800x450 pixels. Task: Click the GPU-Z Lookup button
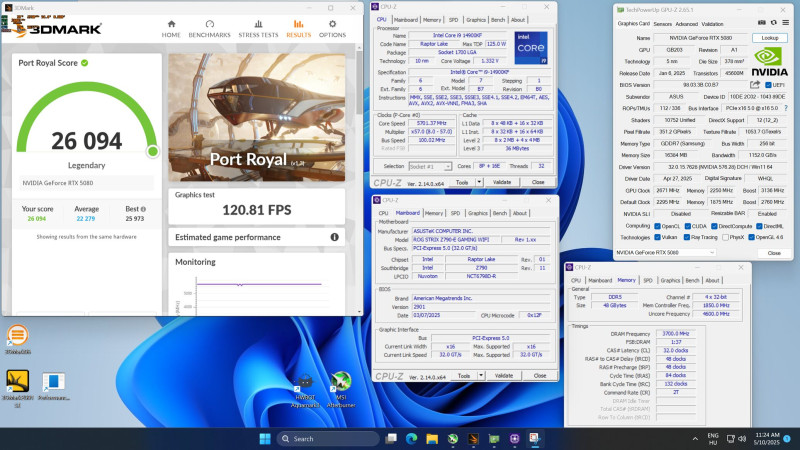769,37
